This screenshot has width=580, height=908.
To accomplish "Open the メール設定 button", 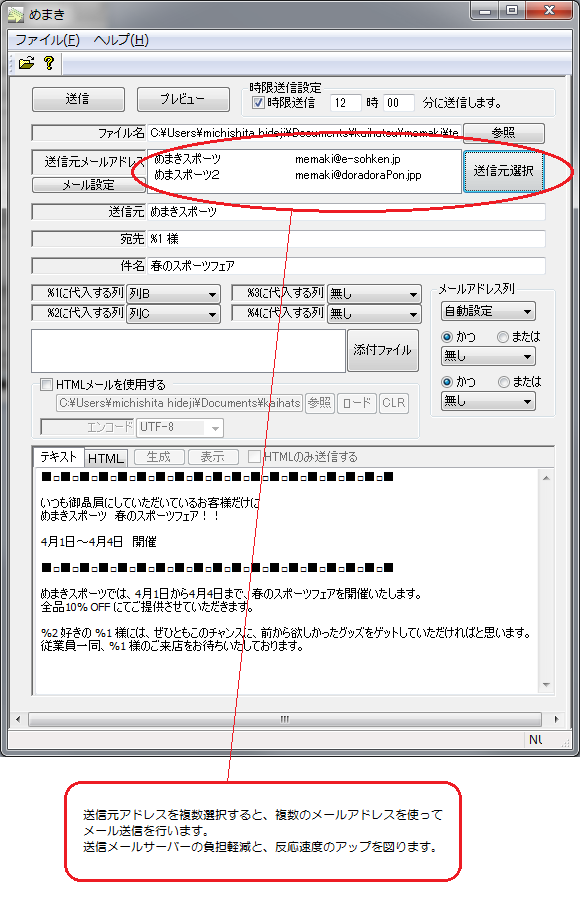I will (89, 185).
